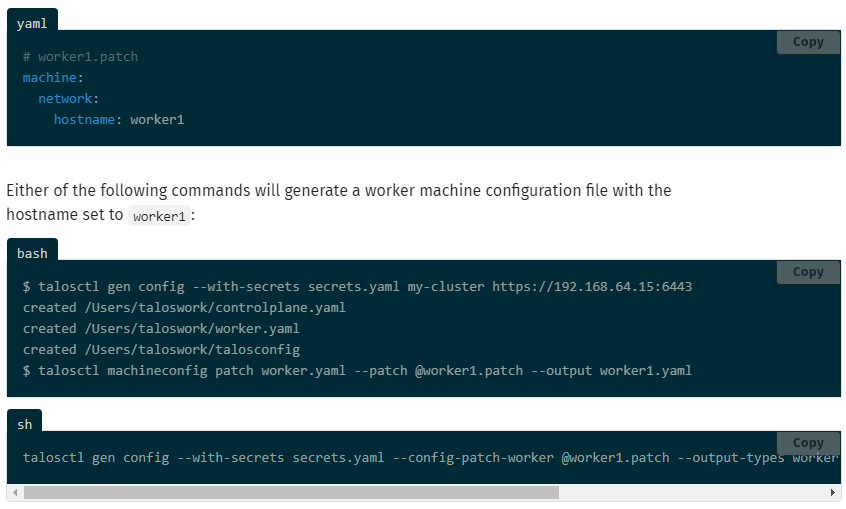Viewport: 846px width, 509px height.
Task: Click the 'talosctl machineconfig patch' command line
Action: pyautogui.click(x=357, y=371)
